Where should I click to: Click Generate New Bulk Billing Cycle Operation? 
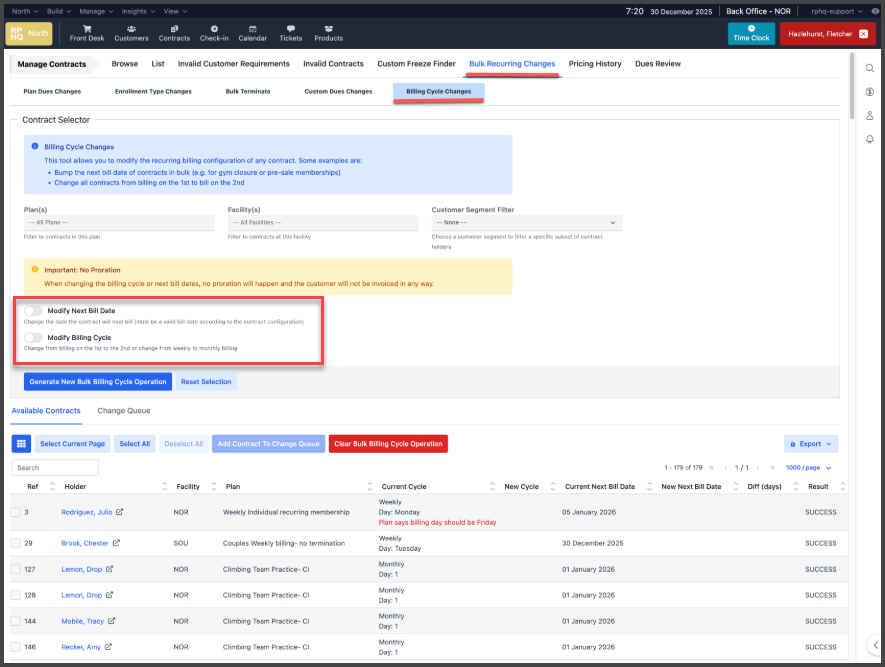click(98, 382)
